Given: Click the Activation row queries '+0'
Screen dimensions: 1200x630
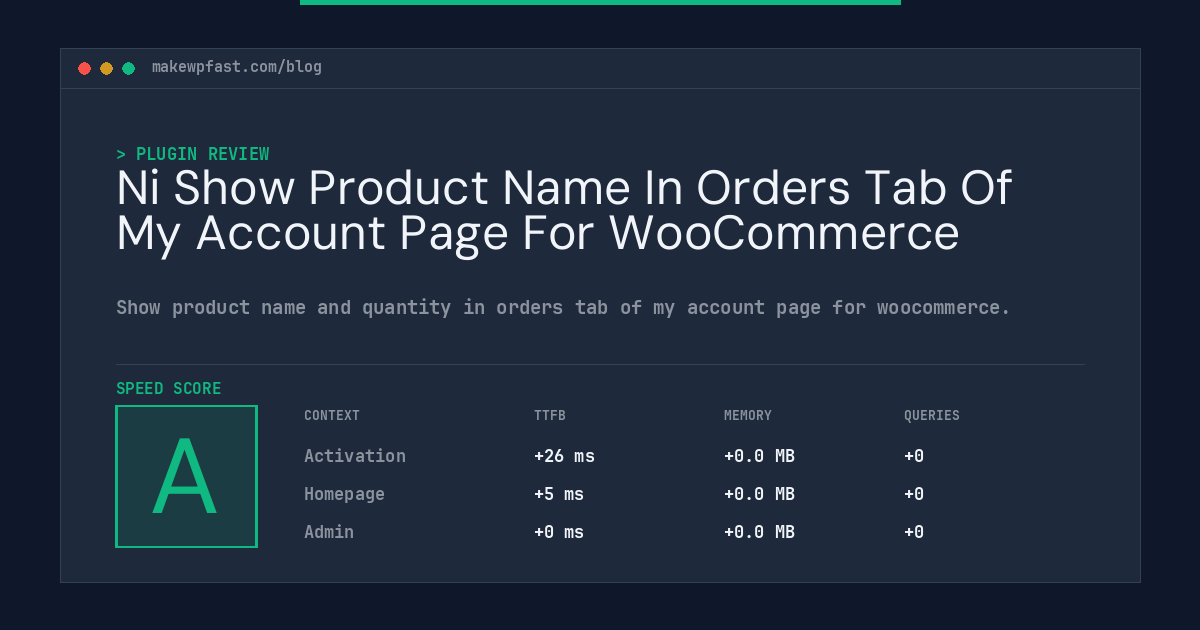Looking at the screenshot, I should (914, 456).
